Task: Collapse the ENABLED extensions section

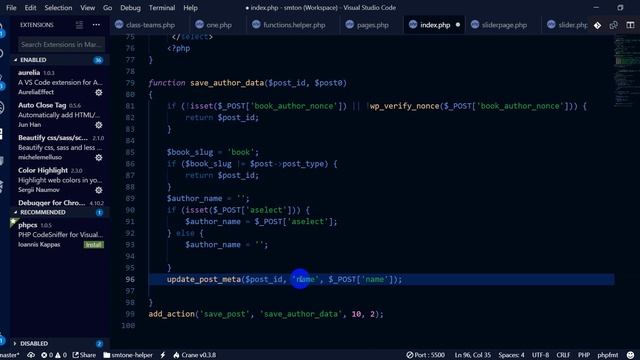Action: pyautogui.click(x=59, y=60)
